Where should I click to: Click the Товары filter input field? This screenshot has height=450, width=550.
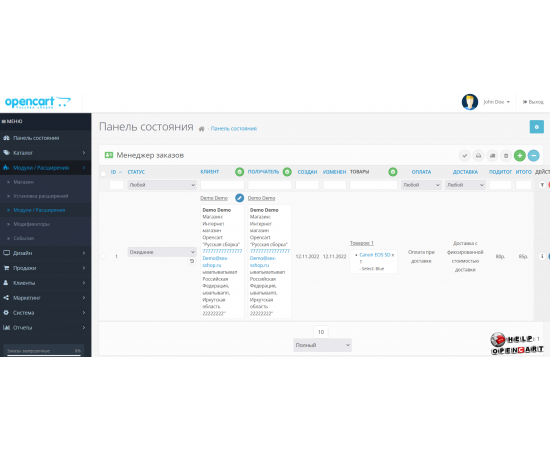tap(374, 185)
